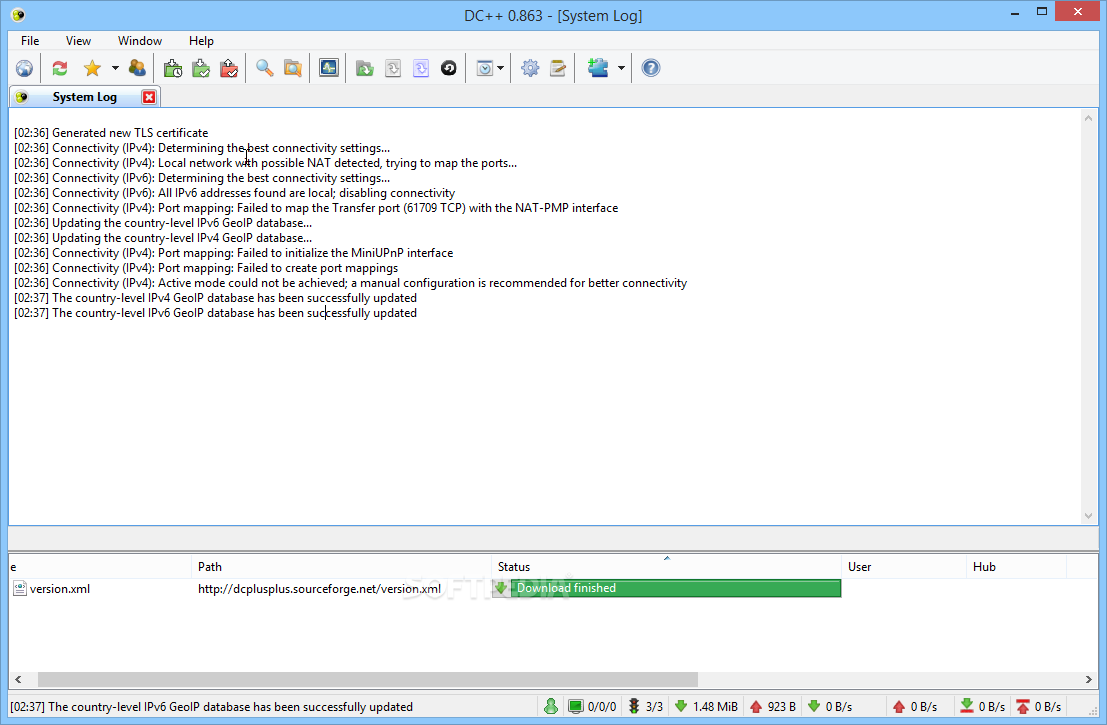Image resolution: width=1107 pixels, height=725 pixels.
Task: Click the 'Active mode could not be achieved' line
Action: (350, 283)
